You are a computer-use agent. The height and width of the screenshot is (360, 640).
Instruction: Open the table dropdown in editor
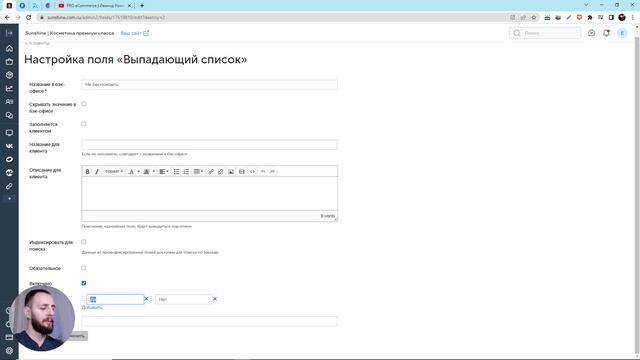click(x=198, y=172)
